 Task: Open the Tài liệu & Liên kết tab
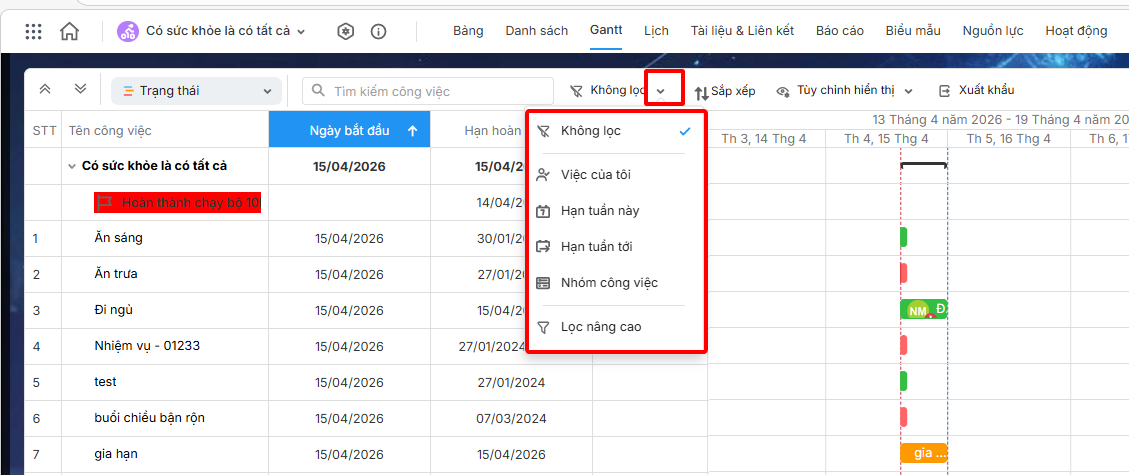click(x=742, y=31)
